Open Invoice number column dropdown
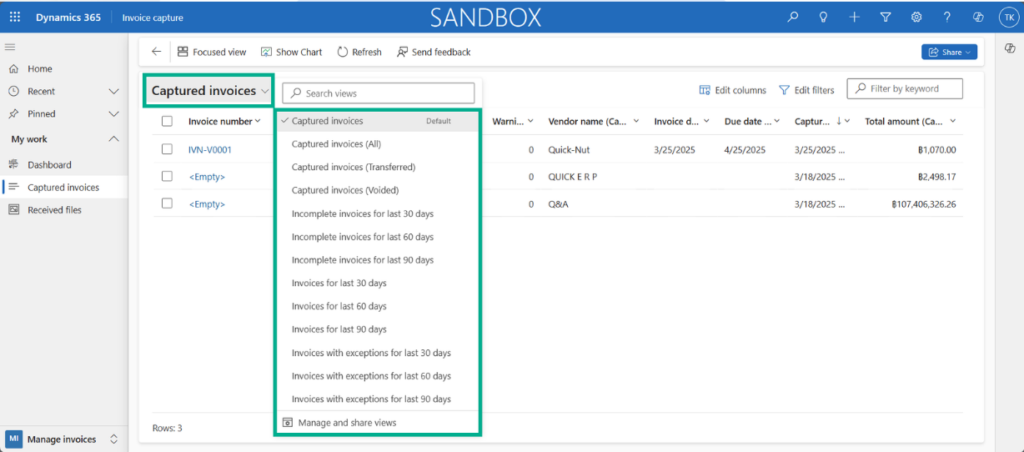The image size is (1024, 452). click(x=258, y=121)
